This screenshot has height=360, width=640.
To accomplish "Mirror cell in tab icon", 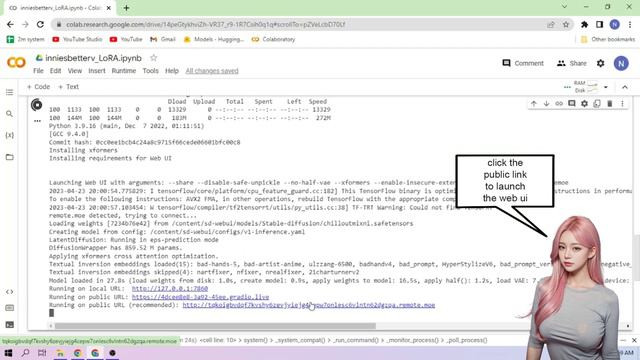I will click(597, 104).
